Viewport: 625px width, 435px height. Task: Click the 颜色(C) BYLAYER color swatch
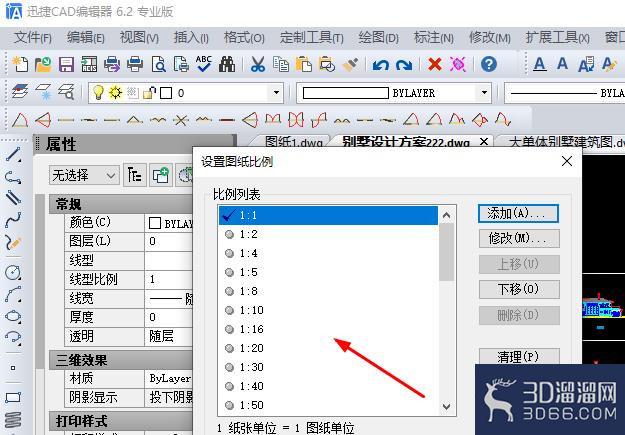pyautogui.click(x=155, y=223)
